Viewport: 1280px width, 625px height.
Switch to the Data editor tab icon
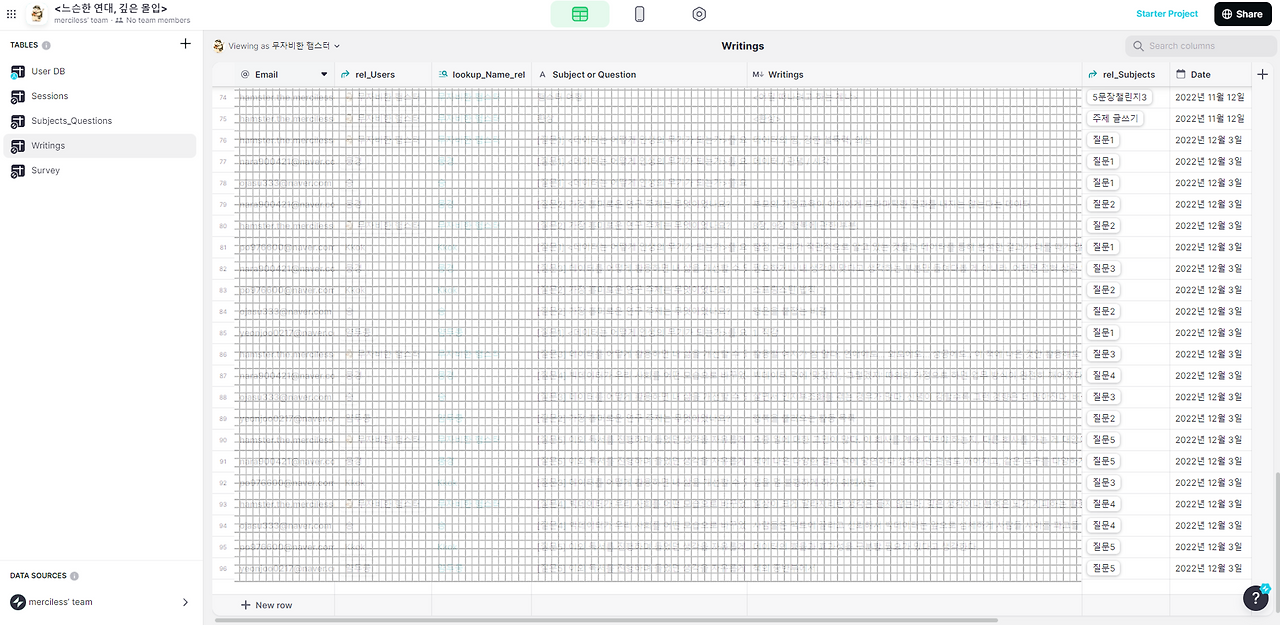click(580, 14)
